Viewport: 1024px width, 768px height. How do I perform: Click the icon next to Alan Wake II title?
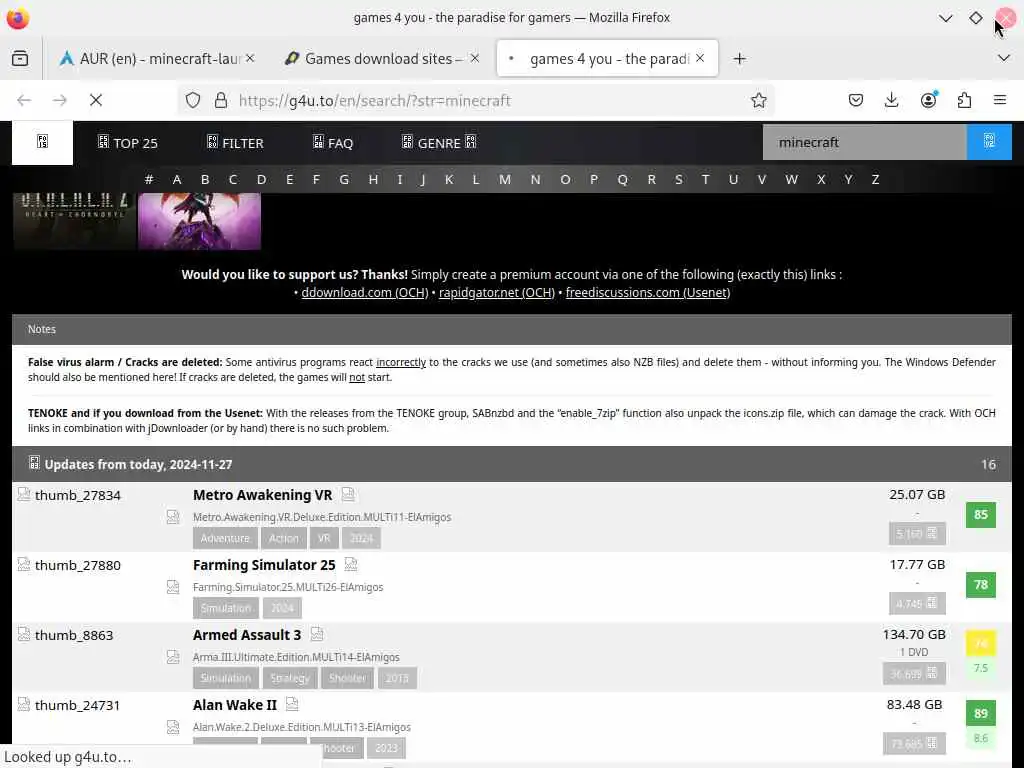point(292,704)
